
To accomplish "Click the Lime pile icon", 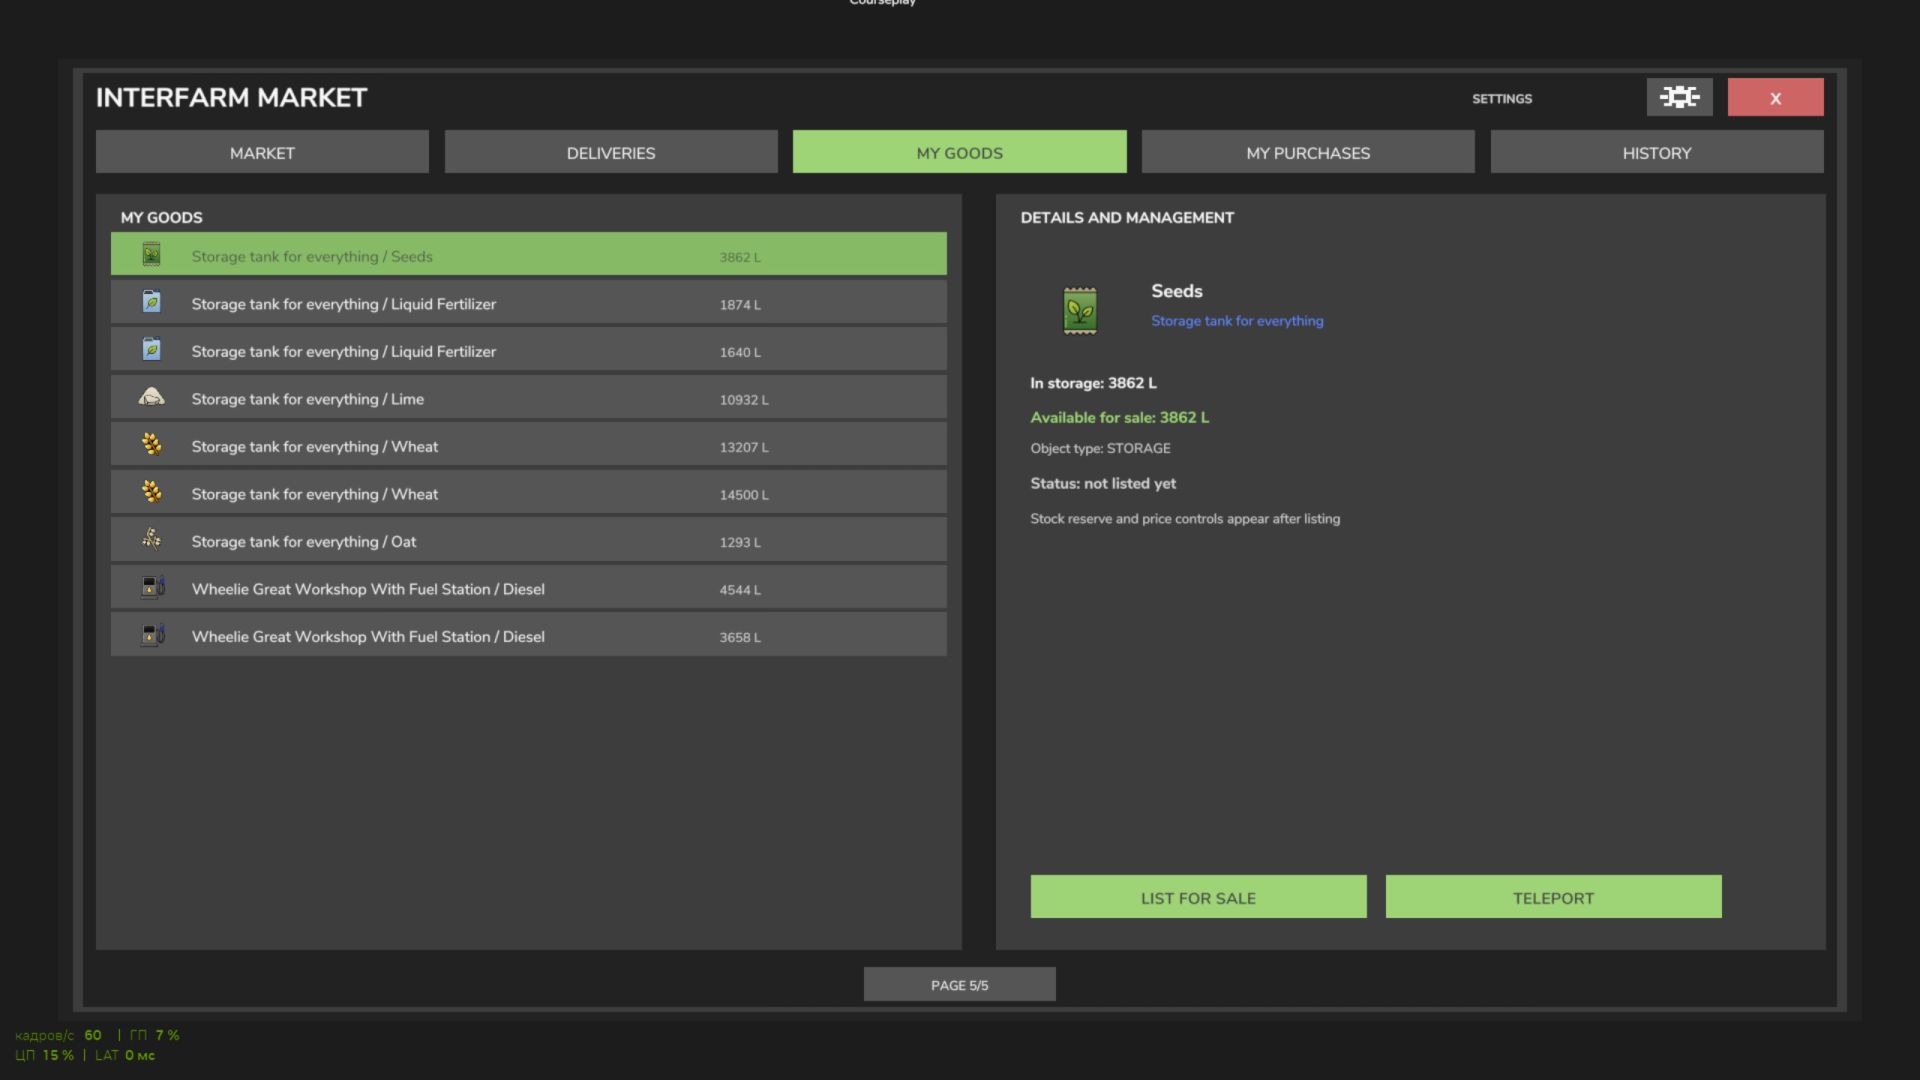I will click(151, 397).
